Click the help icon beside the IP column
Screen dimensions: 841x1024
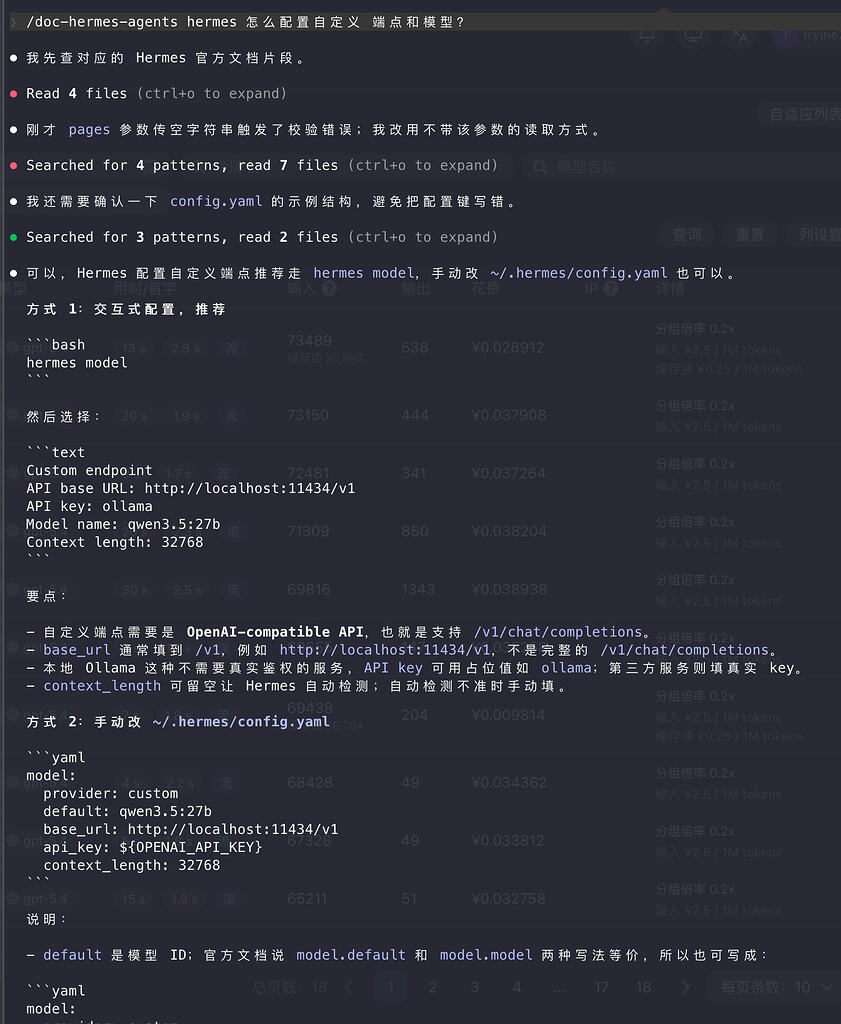pos(611,288)
